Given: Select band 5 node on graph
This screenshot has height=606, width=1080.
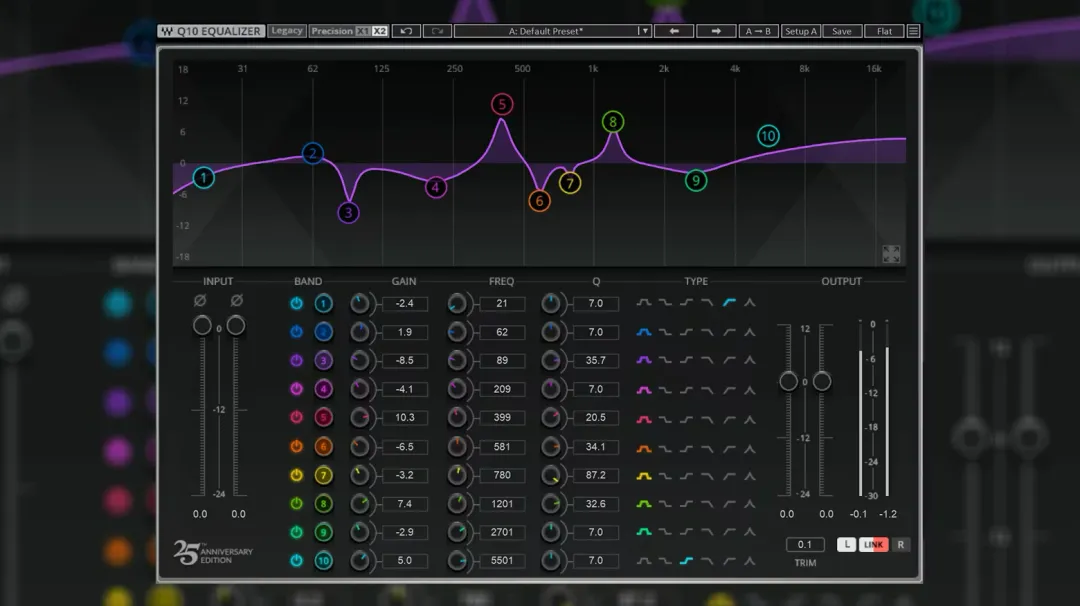Looking at the screenshot, I should point(502,105).
